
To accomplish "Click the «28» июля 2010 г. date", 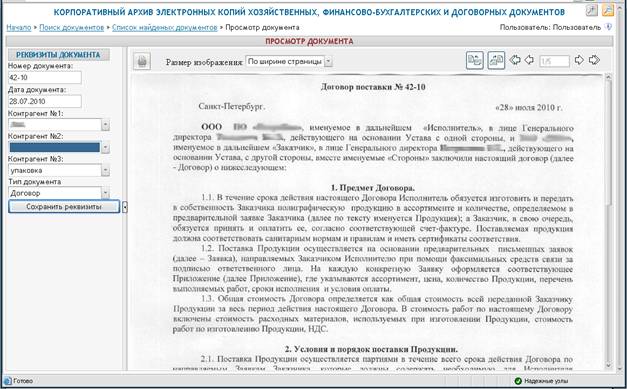I will point(529,108).
